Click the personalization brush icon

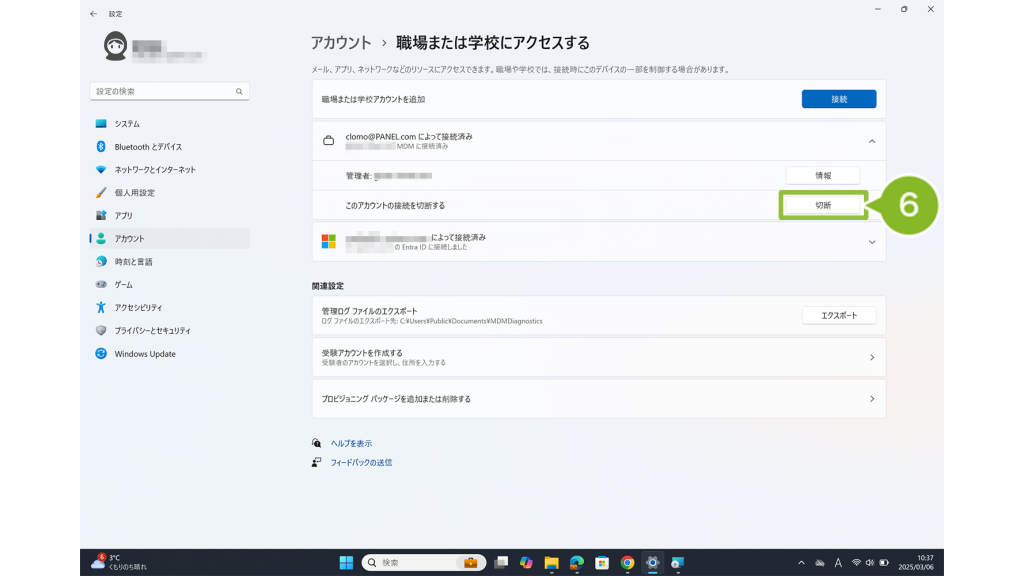[x=101, y=193]
